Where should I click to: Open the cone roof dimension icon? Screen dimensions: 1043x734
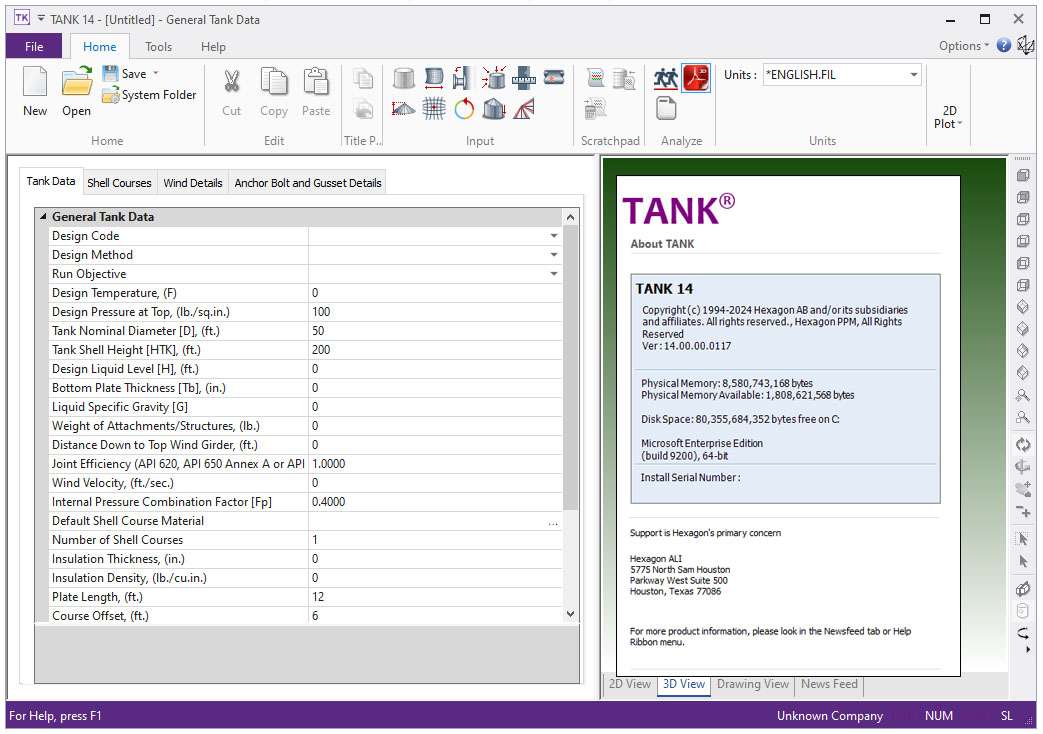404,108
